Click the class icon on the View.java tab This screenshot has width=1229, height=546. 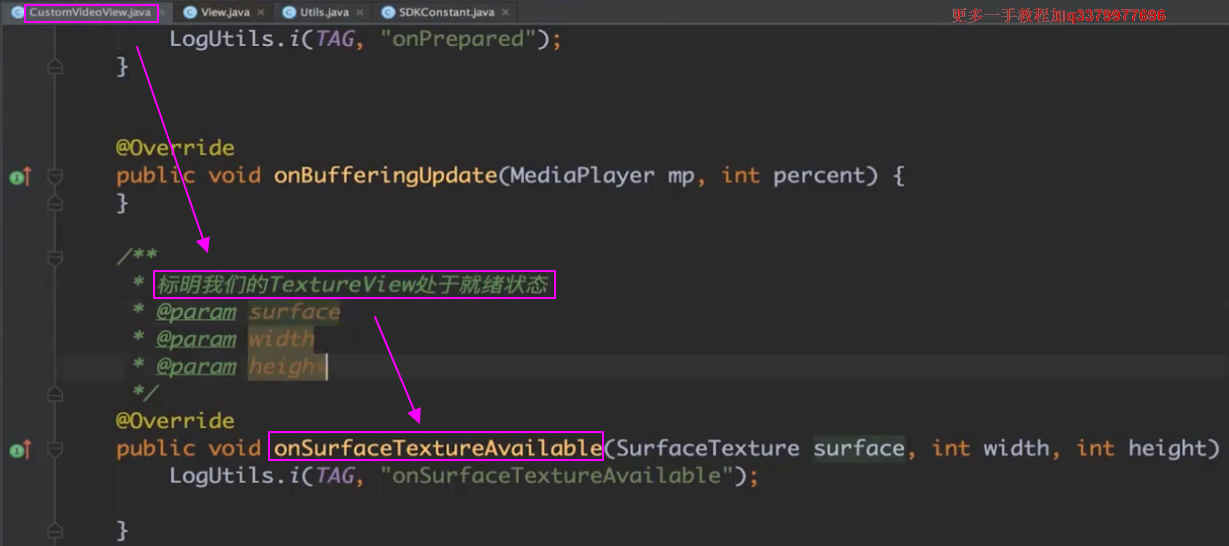coord(190,13)
